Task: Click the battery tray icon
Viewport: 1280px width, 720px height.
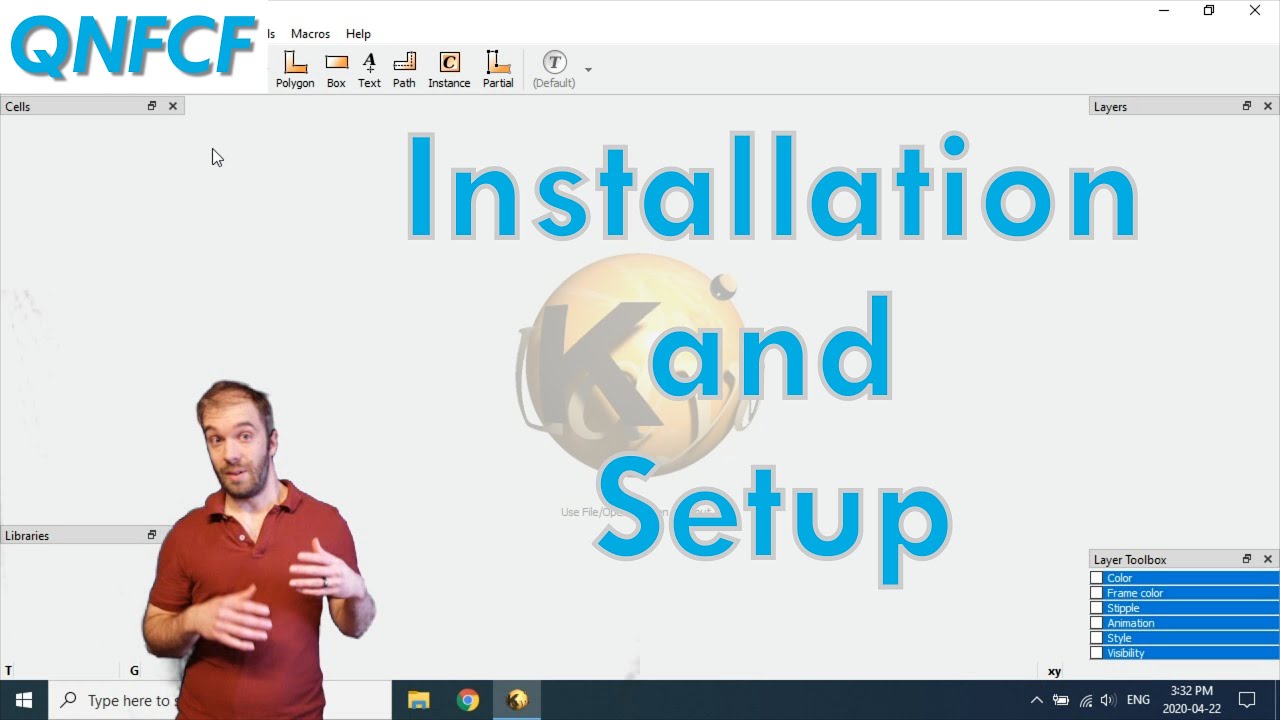Action: tap(1061, 700)
